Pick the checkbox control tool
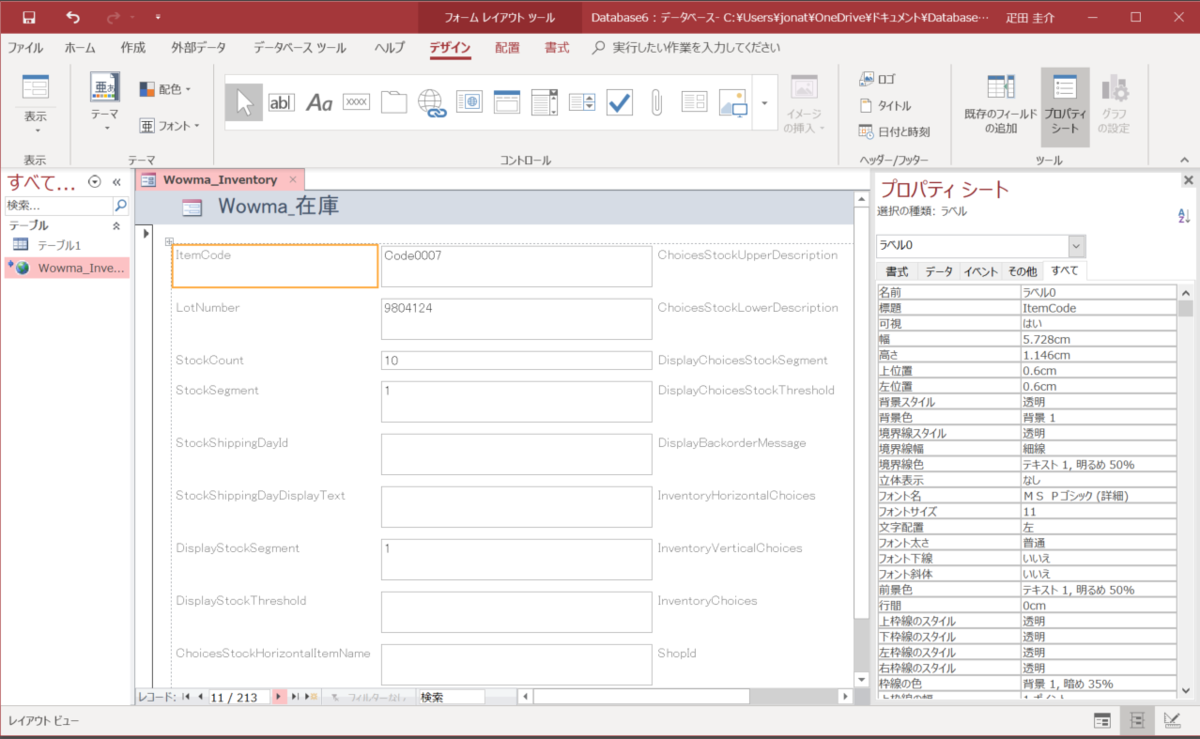 point(619,101)
